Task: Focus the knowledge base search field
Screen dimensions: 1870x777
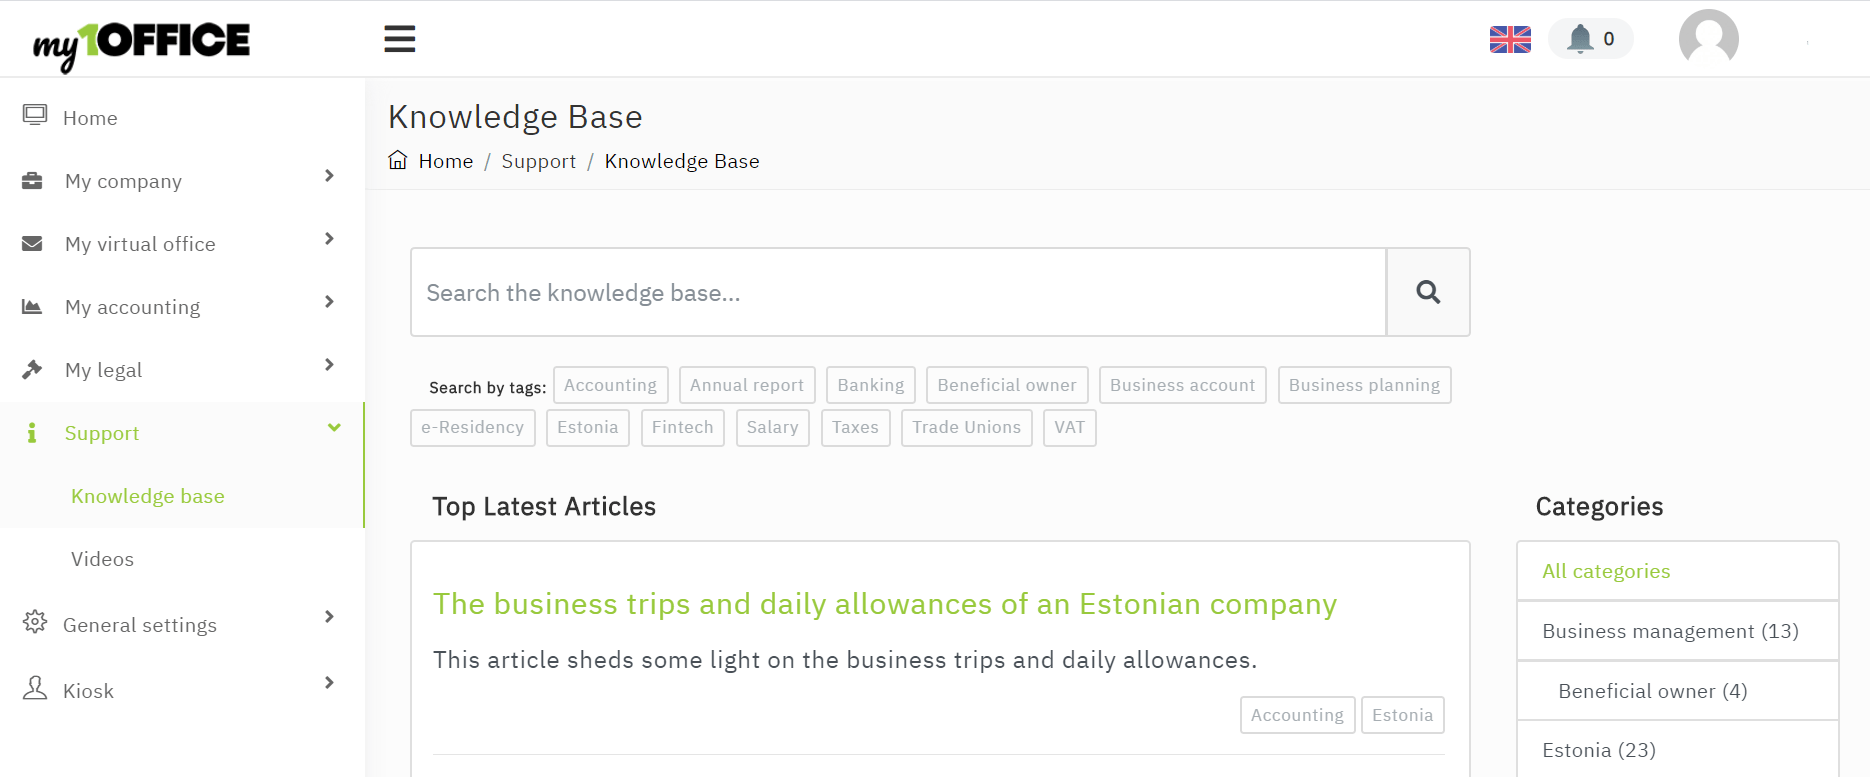Action: [x=897, y=292]
